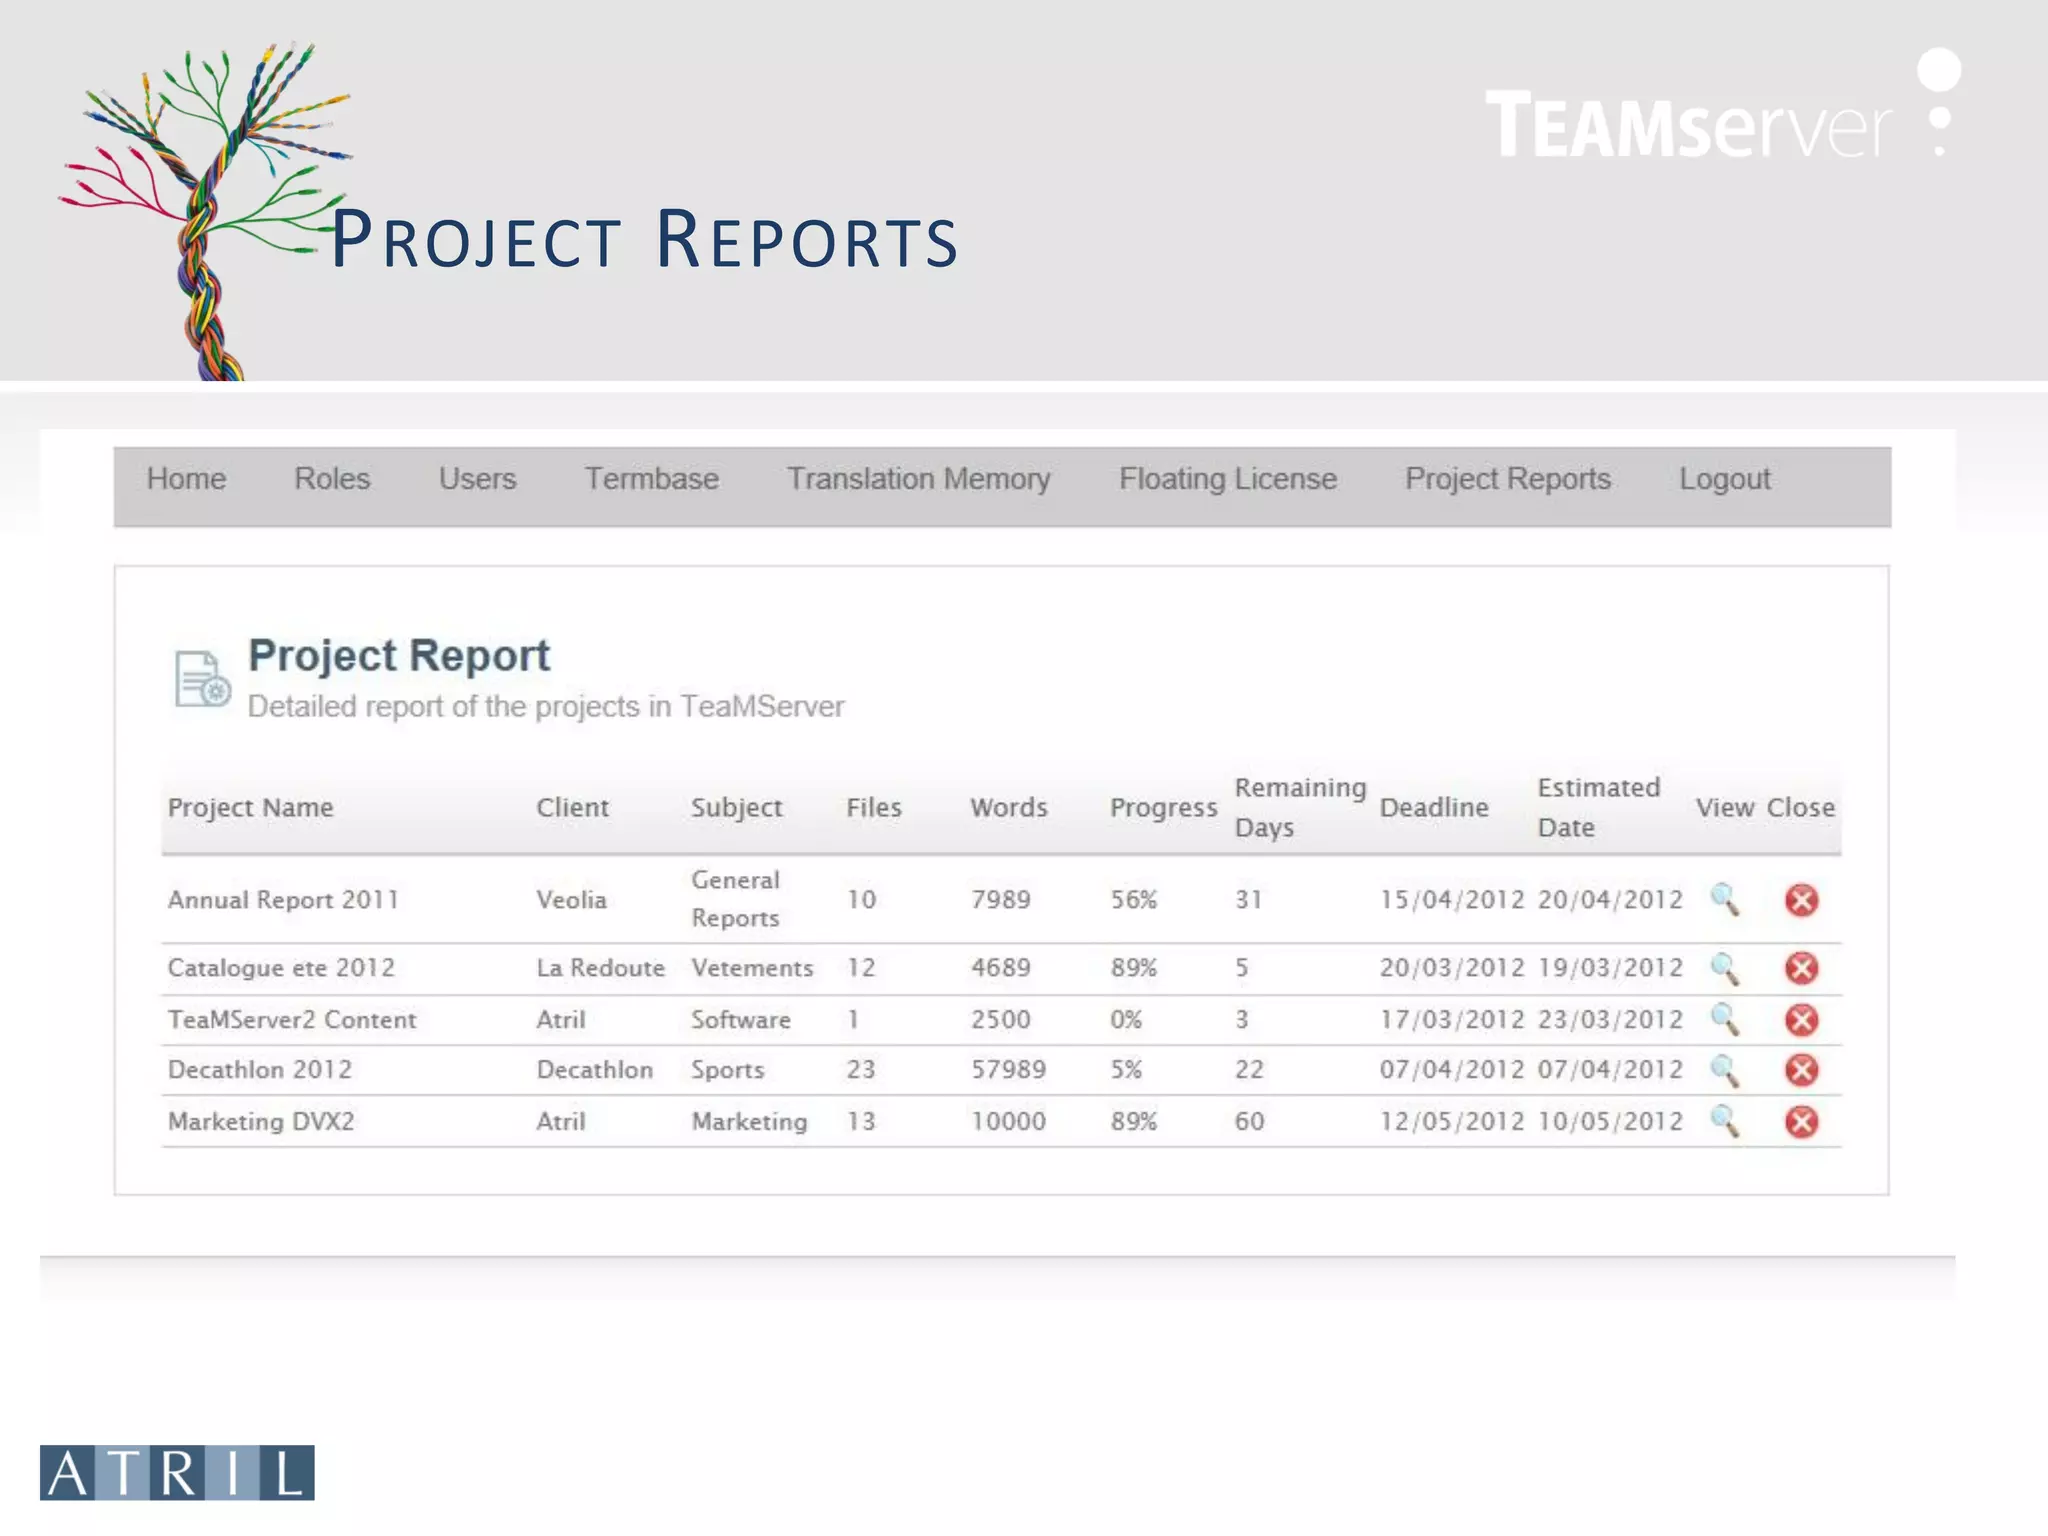2048x1536 pixels.
Task: Select Termbase in navigation bar
Action: coord(651,479)
